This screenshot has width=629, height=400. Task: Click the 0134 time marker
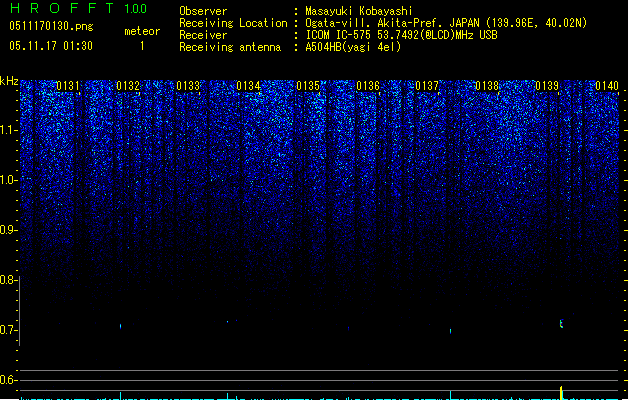coord(248,86)
